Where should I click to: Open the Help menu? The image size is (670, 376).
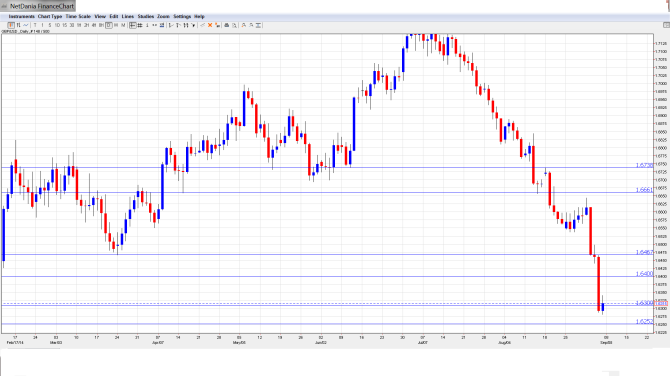click(x=199, y=16)
